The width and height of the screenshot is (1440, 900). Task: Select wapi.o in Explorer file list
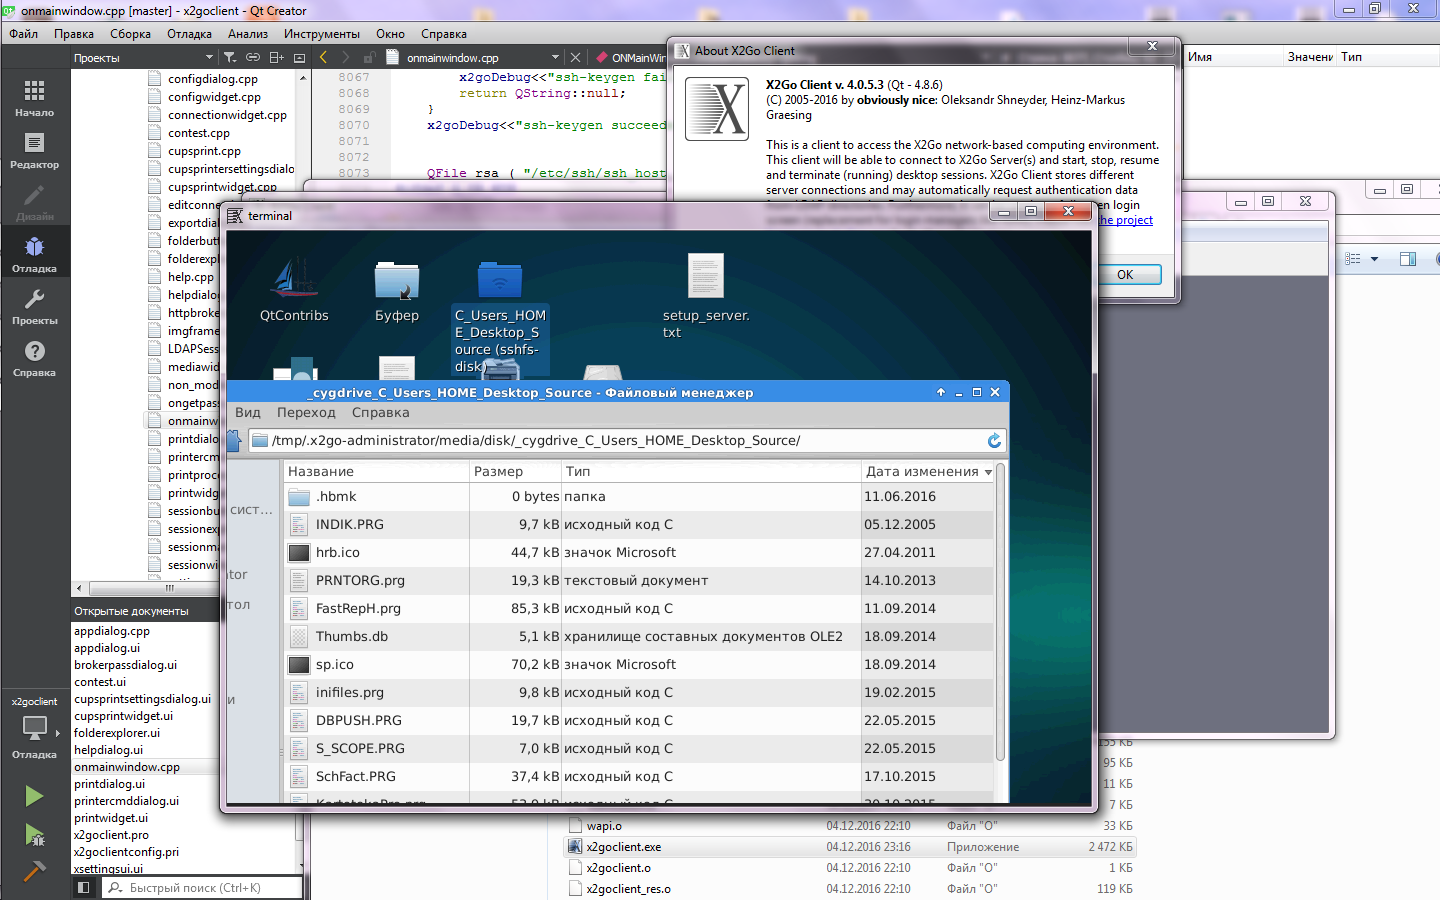850,826
